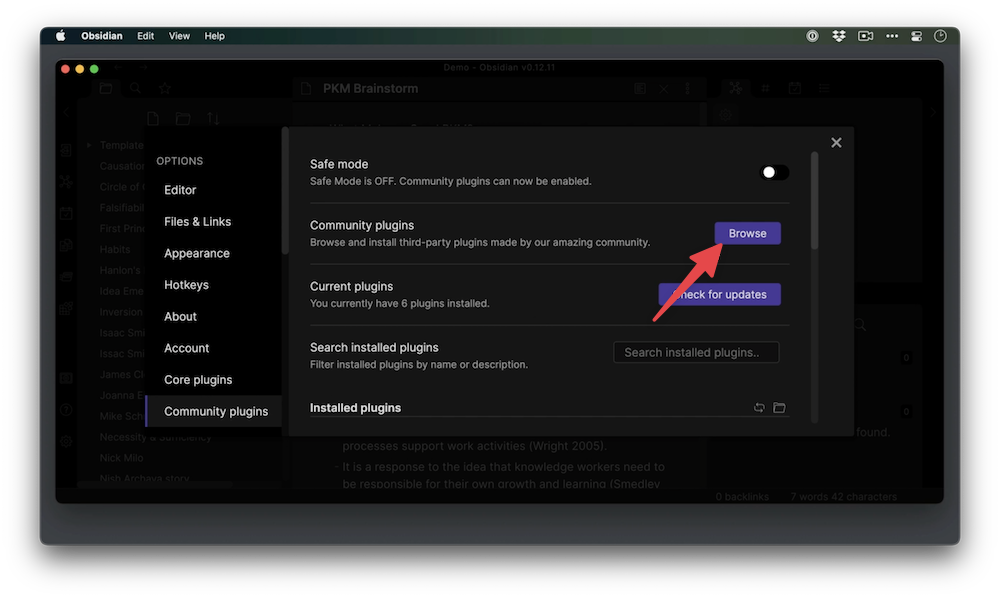Click the PKM Brainstorm note title

[371, 89]
